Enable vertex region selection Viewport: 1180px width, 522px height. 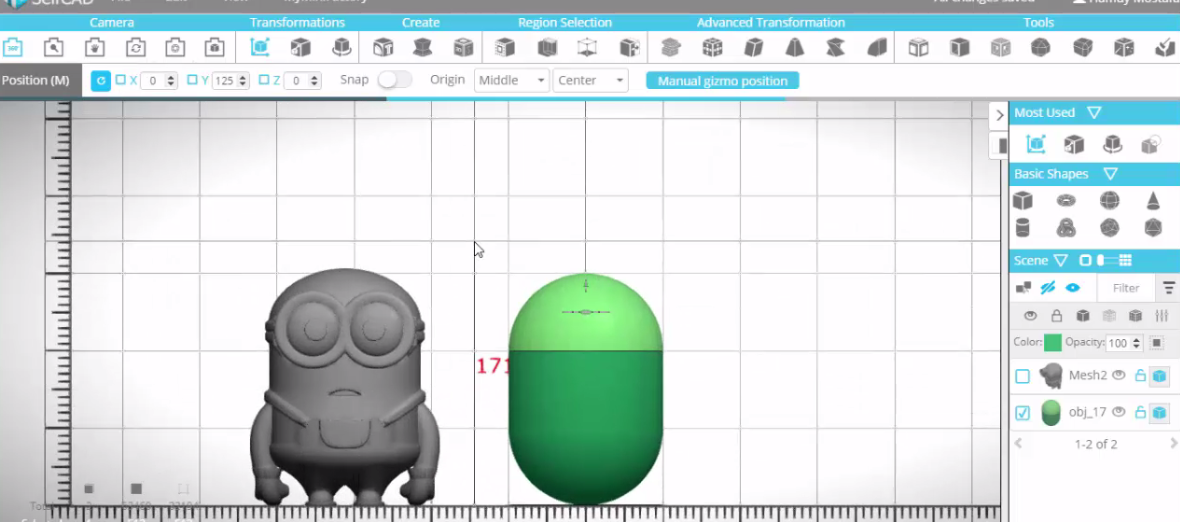point(587,47)
